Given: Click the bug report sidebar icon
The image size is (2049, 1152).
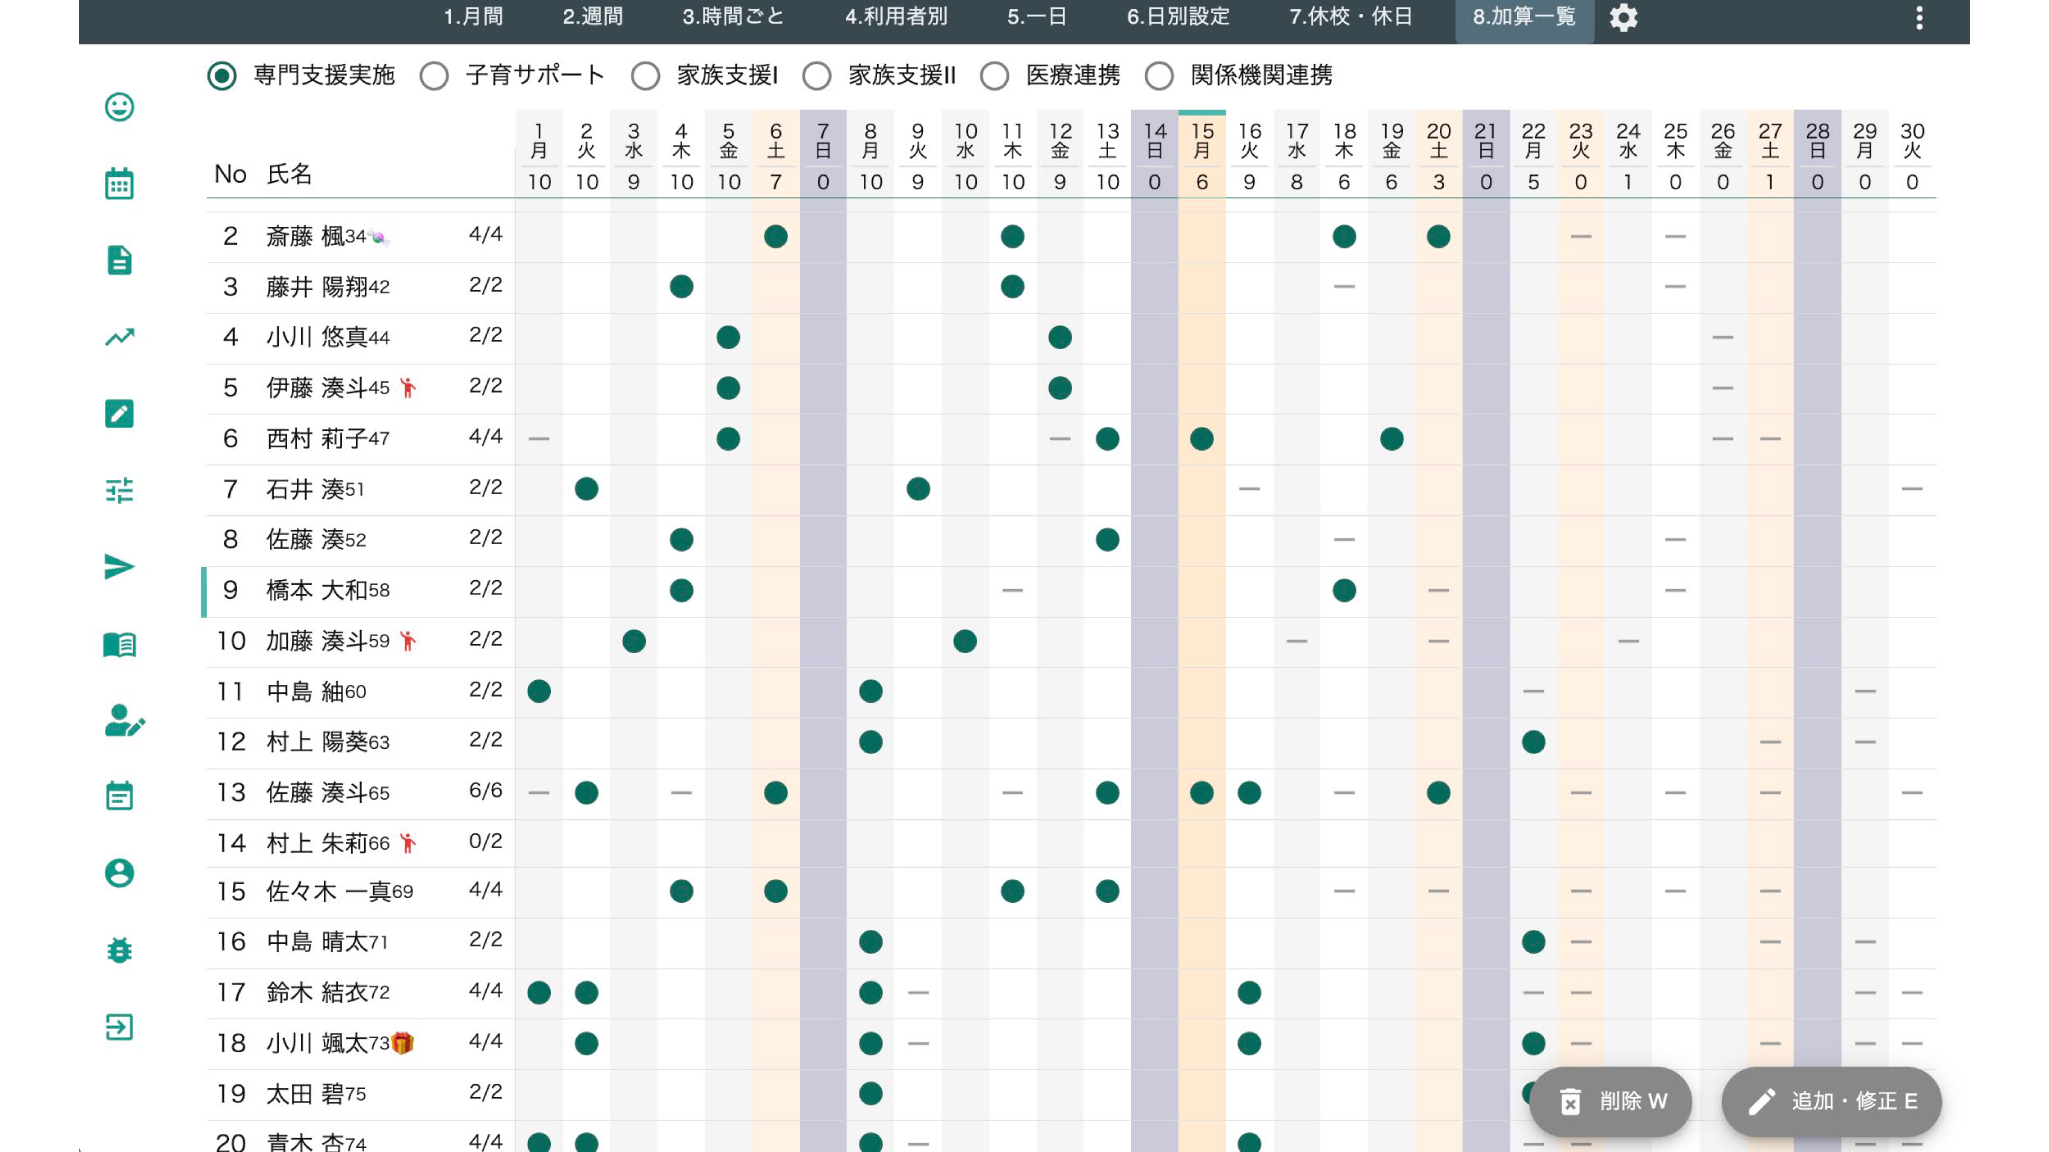Looking at the screenshot, I should [x=119, y=950].
